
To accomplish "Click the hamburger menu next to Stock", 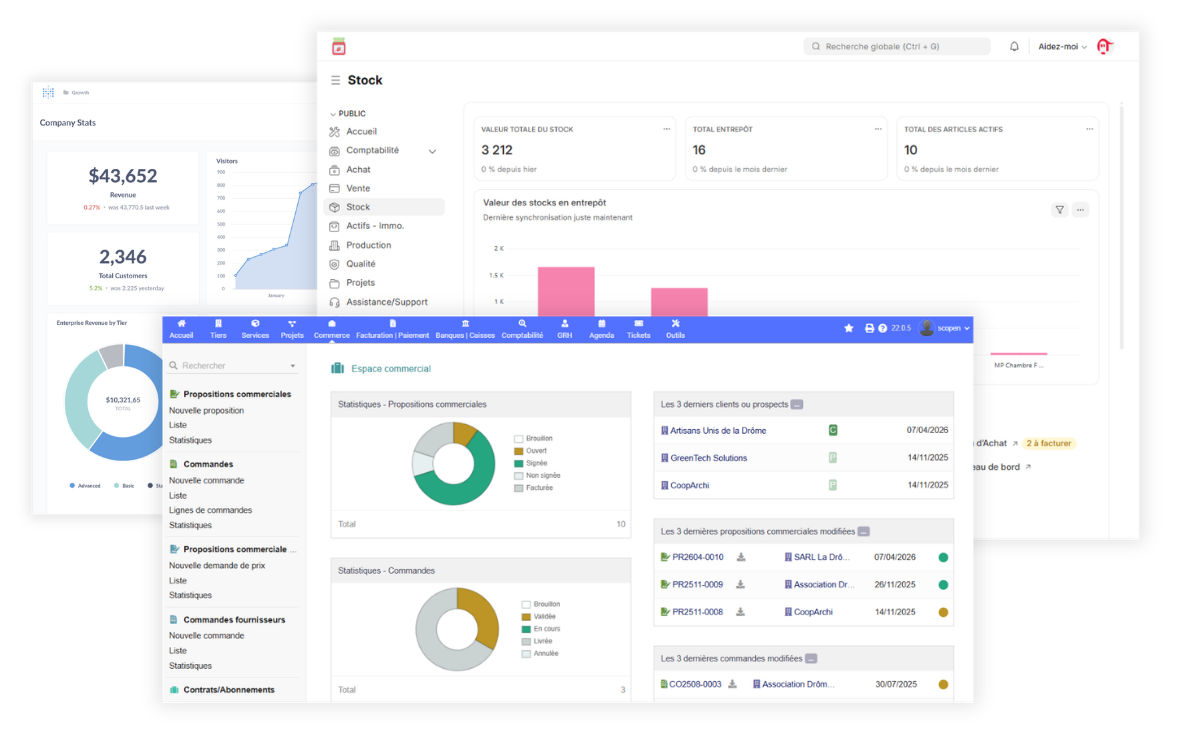I will point(335,80).
